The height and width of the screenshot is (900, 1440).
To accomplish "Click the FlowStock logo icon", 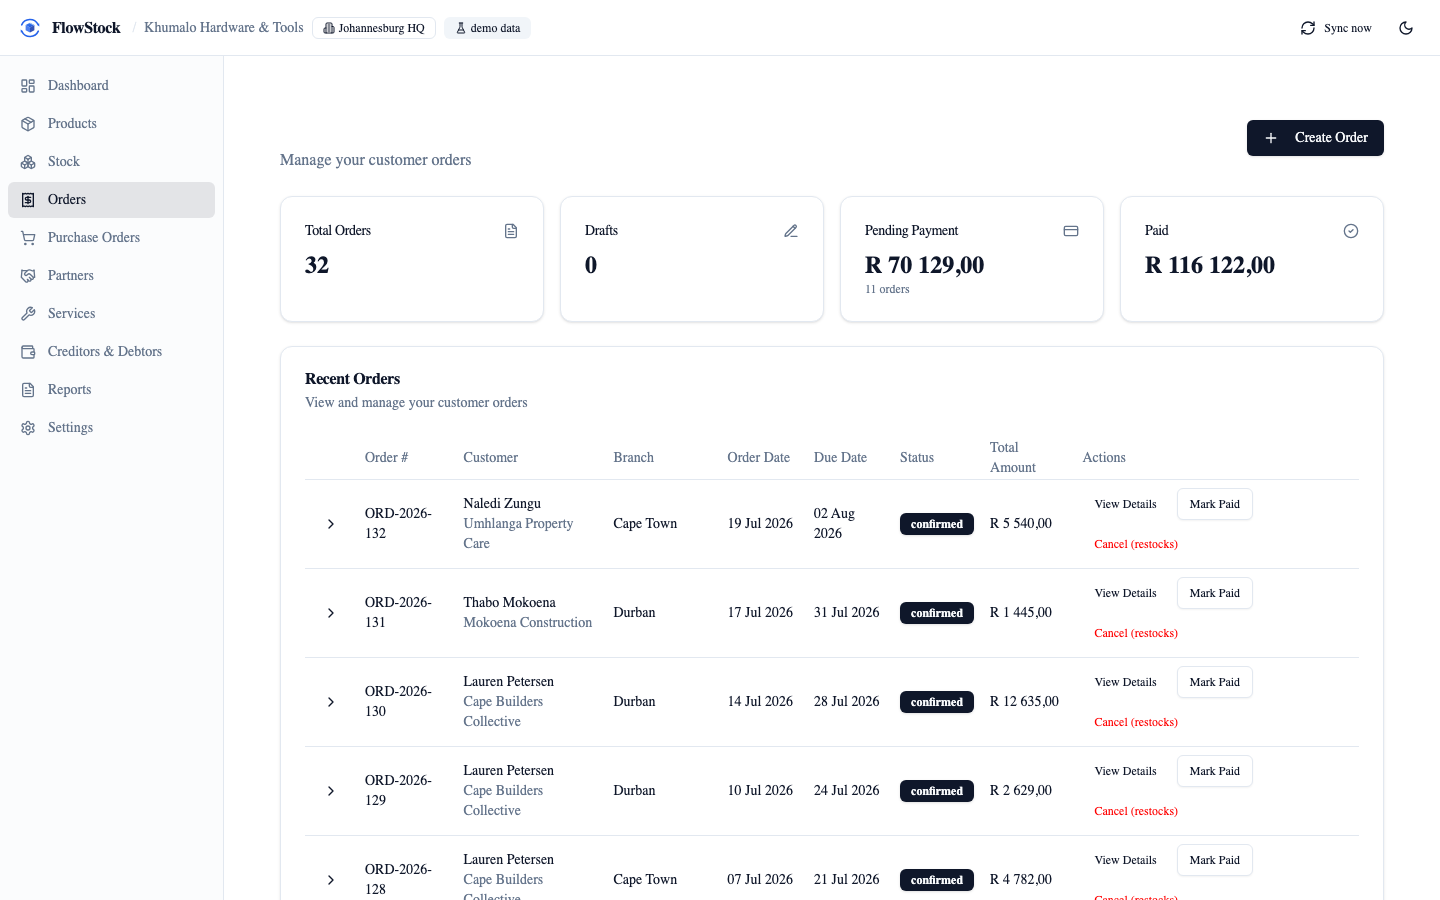I will 30,28.
